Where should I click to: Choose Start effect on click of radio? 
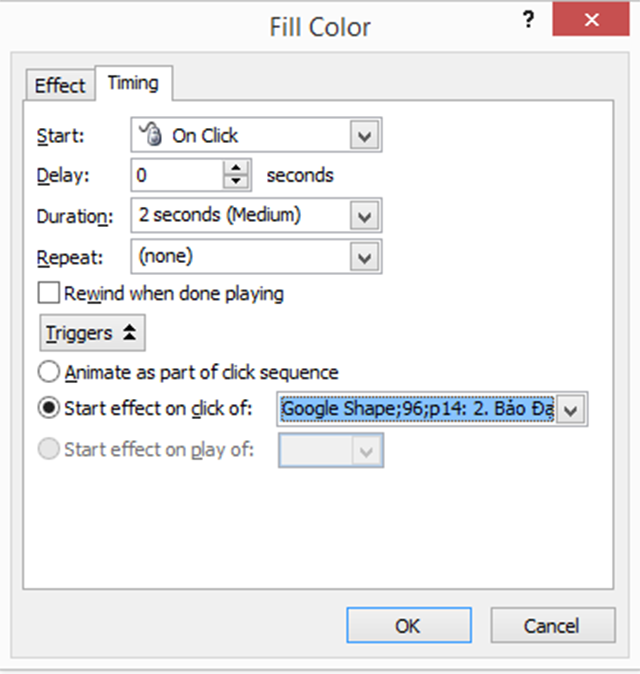point(49,407)
